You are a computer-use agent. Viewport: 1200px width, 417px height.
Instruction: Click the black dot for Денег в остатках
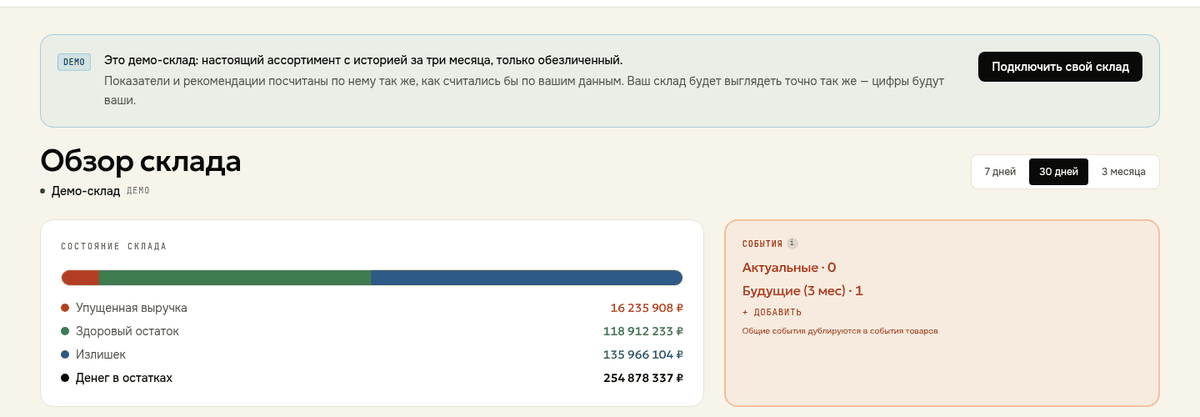point(65,378)
